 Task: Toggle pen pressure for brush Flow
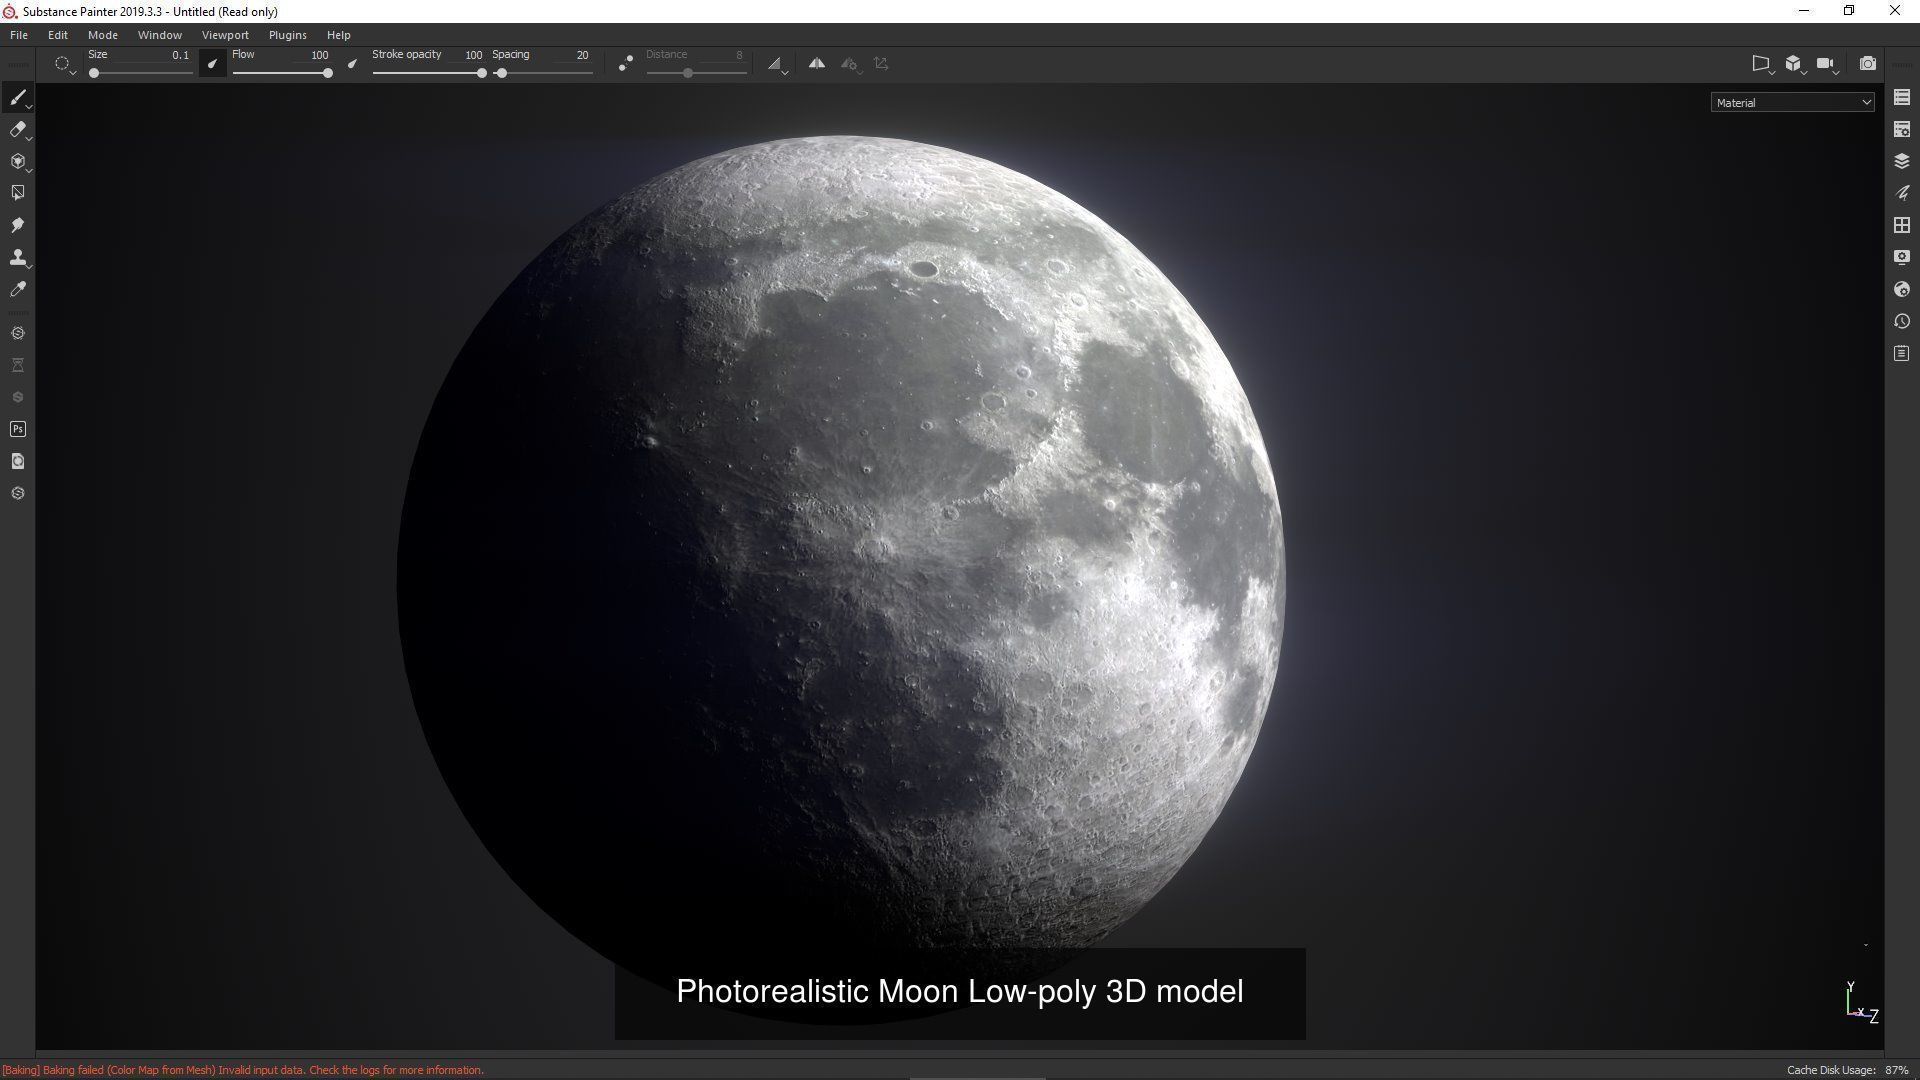pyautogui.click(x=352, y=63)
